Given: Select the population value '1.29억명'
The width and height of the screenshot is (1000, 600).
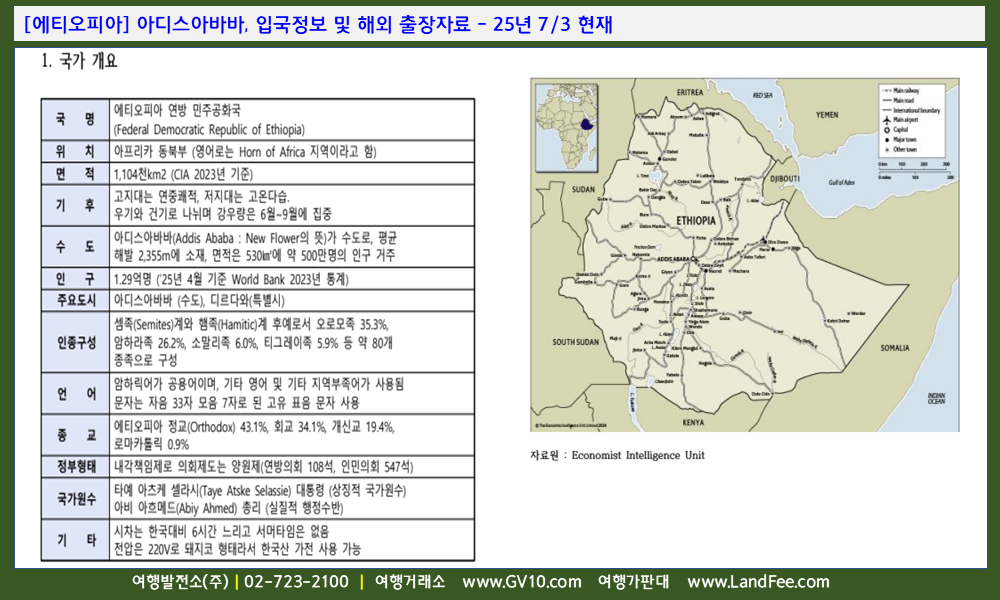Looking at the screenshot, I should tap(133, 279).
